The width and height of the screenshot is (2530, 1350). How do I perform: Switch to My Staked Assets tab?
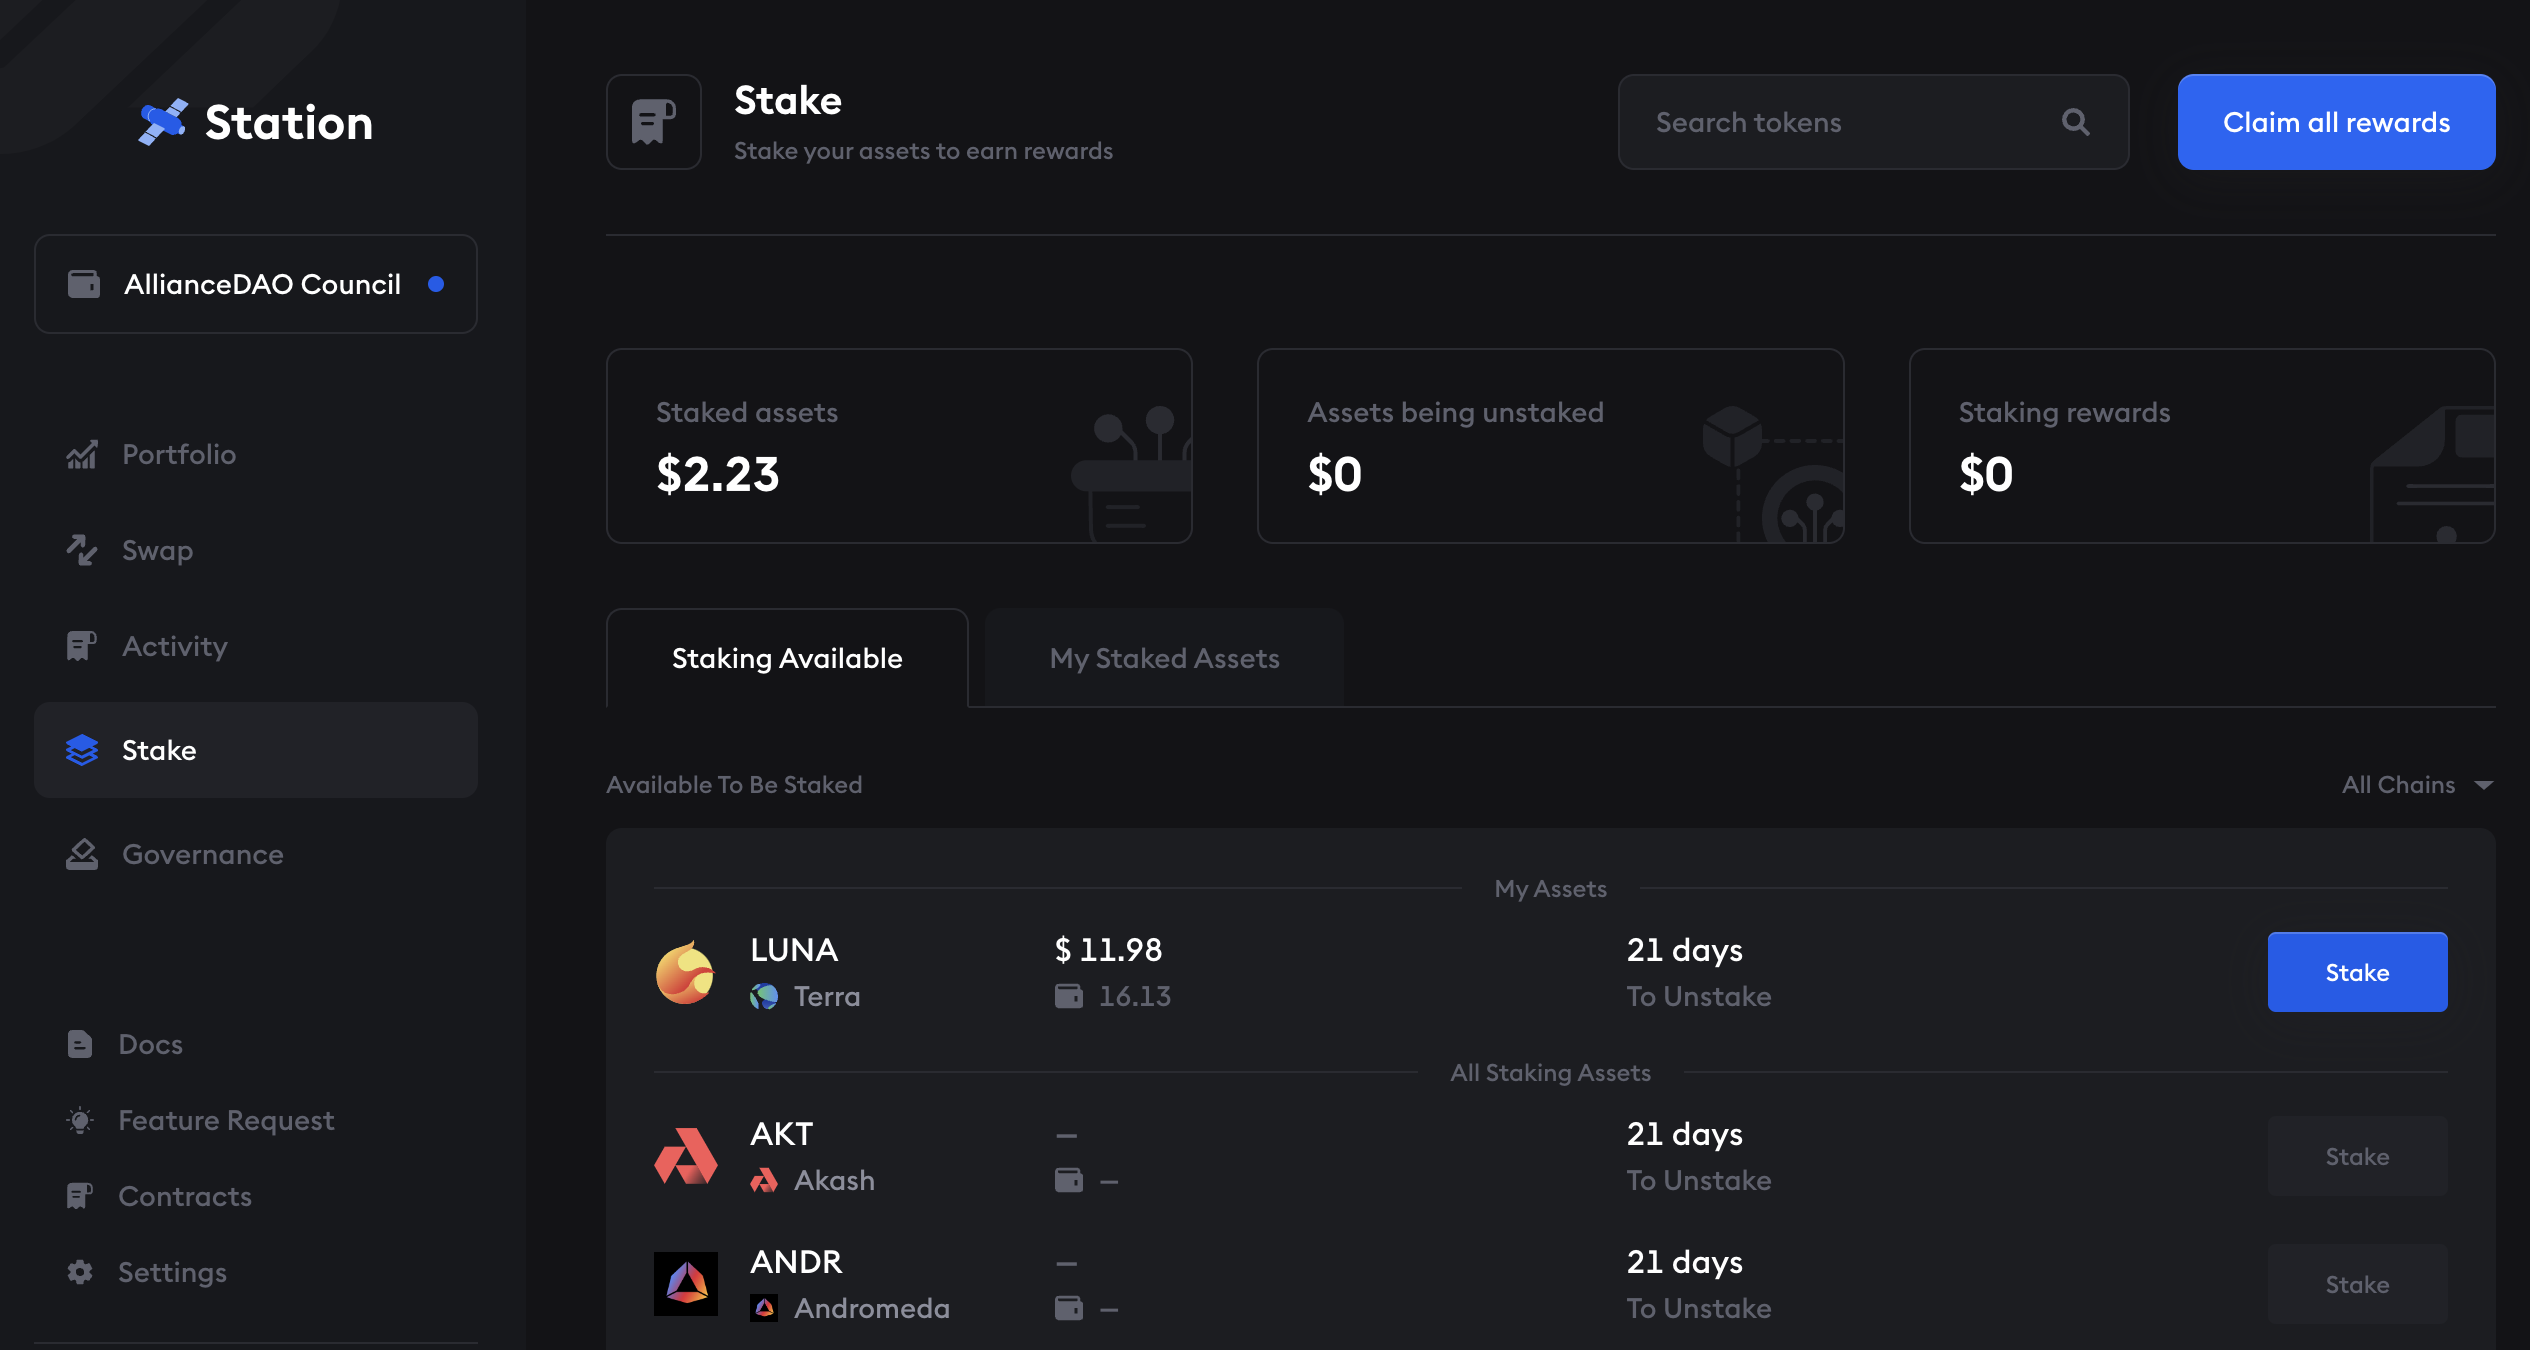[x=1164, y=658]
